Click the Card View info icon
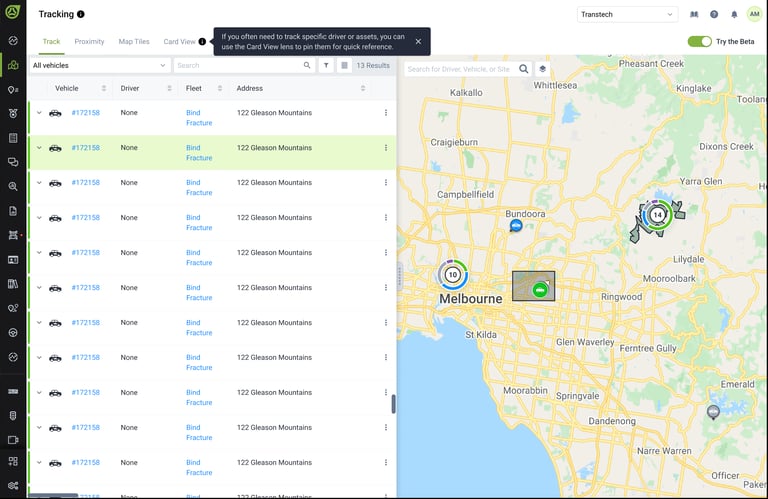 coord(202,42)
